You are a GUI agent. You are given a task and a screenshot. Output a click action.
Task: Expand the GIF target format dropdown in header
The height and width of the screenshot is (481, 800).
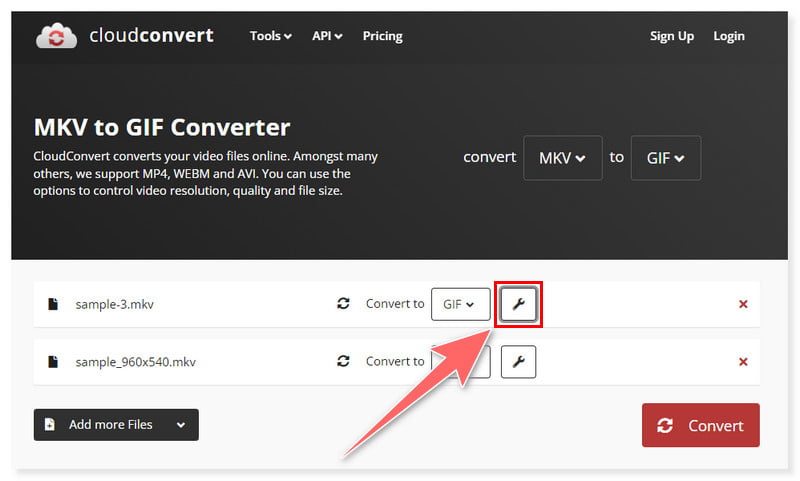pyautogui.click(x=666, y=158)
